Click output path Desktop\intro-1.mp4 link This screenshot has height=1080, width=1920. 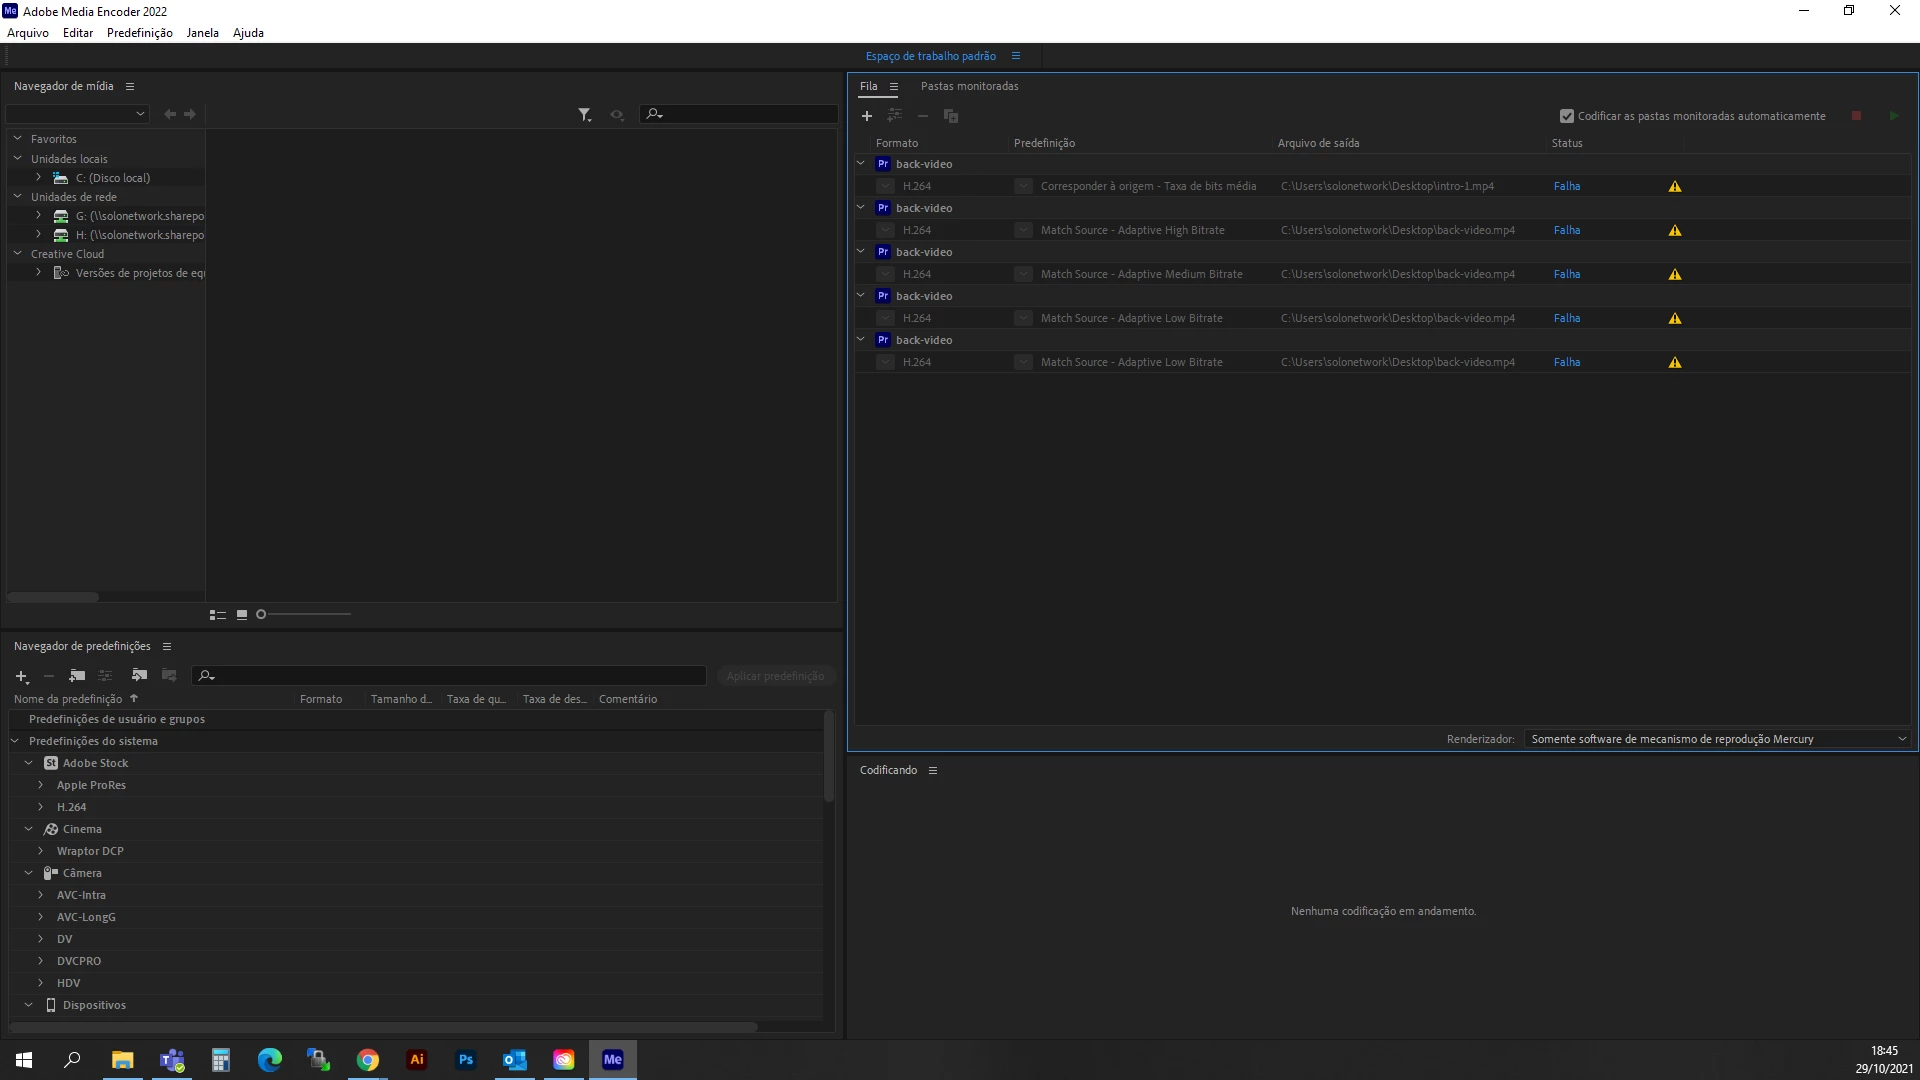[1387, 186]
